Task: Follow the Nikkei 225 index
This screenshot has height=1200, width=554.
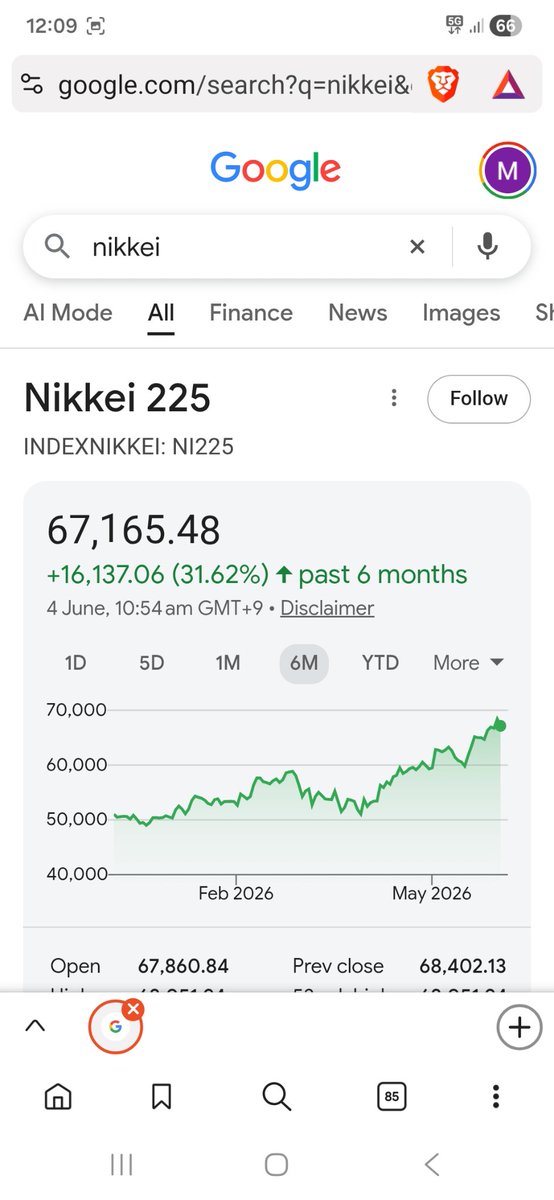Action: pyautogui.click(x=479, y=398)
